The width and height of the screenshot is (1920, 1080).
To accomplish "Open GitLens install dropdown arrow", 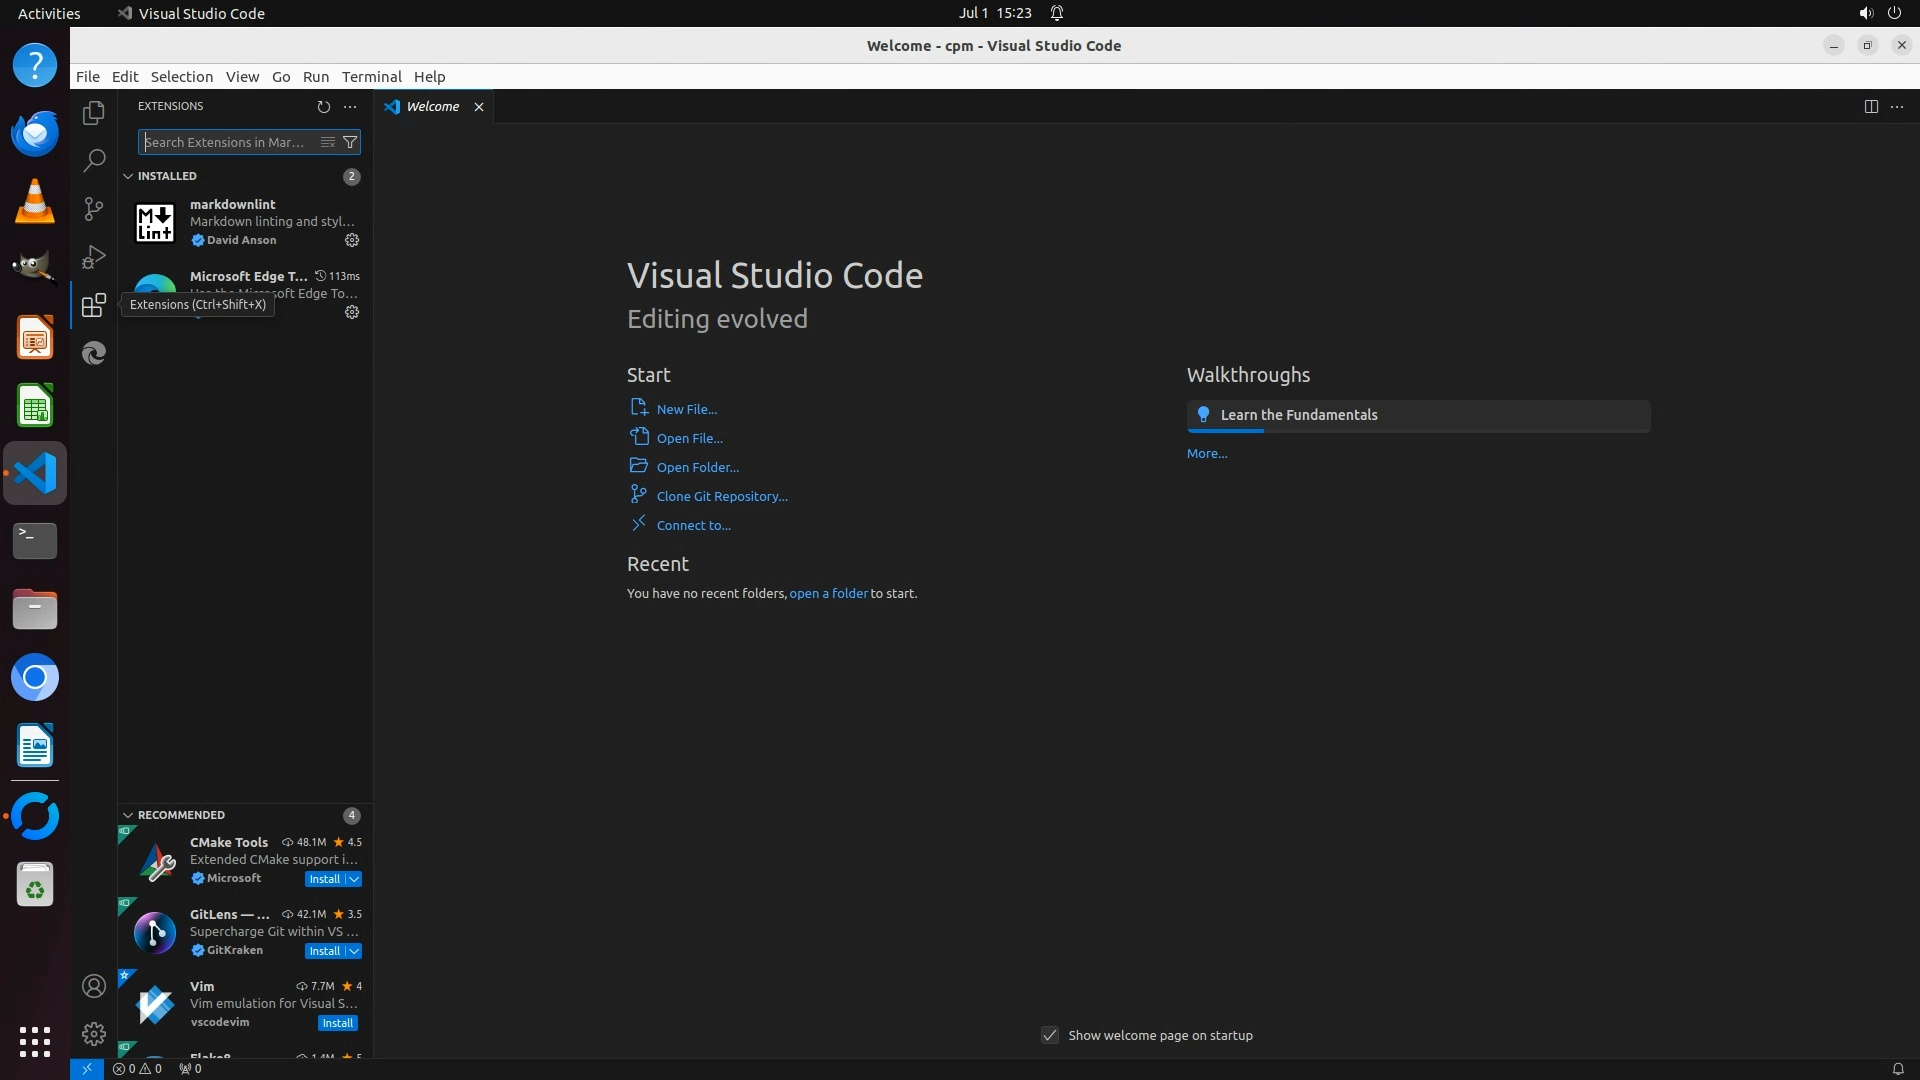I will tap(354, 951).
